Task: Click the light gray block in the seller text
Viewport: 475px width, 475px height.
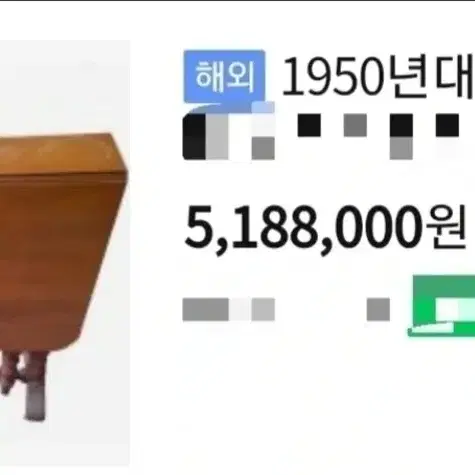Action: [263, 310]
